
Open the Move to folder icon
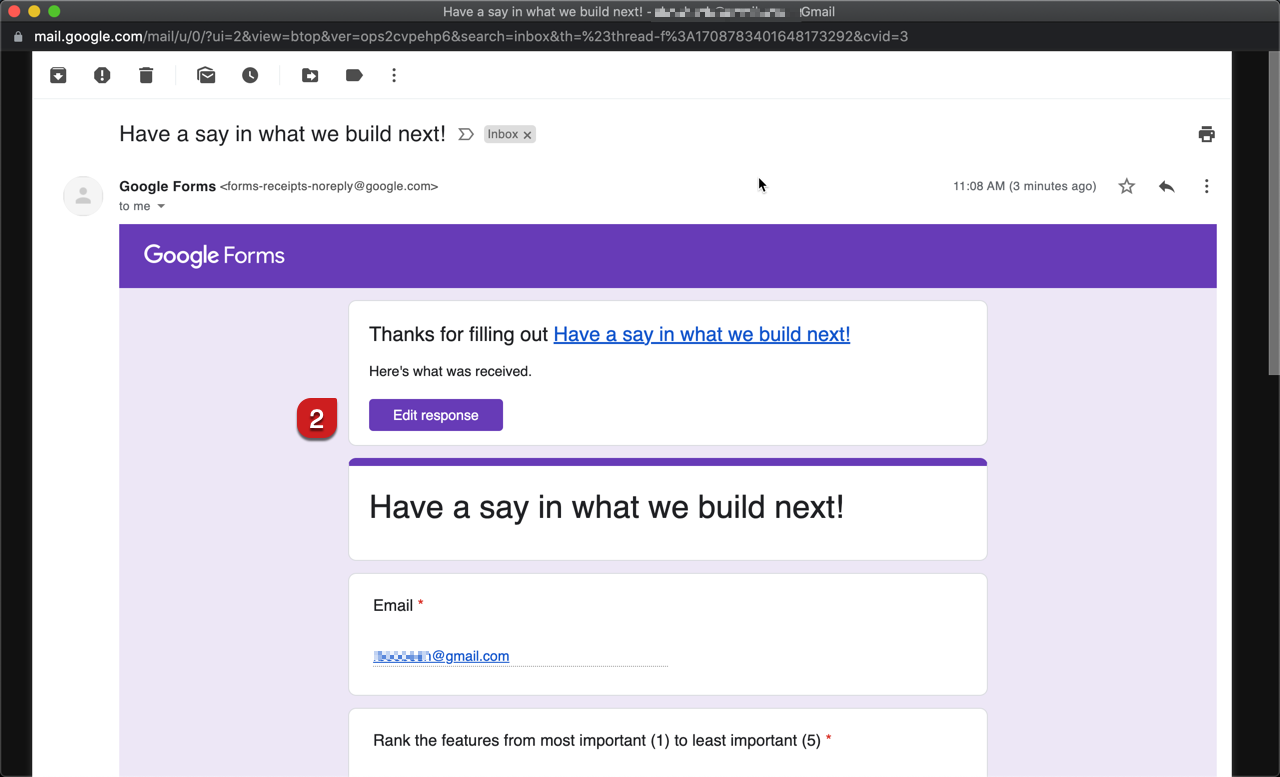310,75
